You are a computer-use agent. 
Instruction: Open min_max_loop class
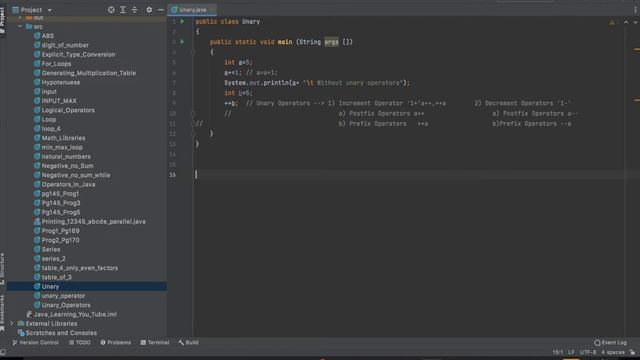[x=62, y=147]
